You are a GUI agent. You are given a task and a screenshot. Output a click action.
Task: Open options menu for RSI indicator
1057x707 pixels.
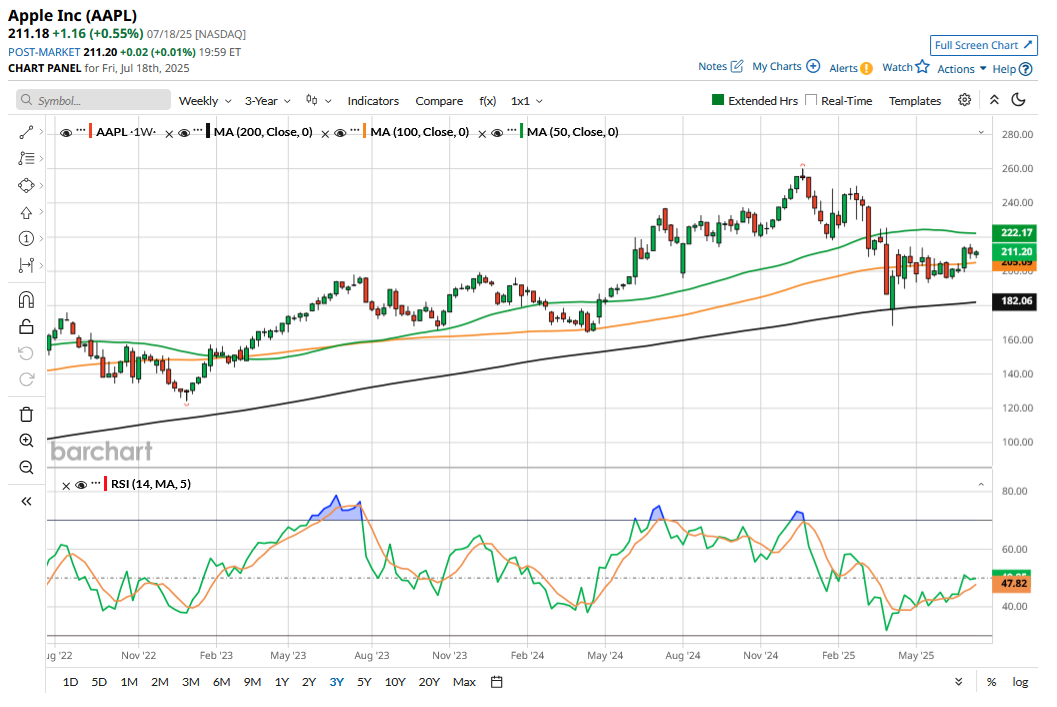pos(96,483)
